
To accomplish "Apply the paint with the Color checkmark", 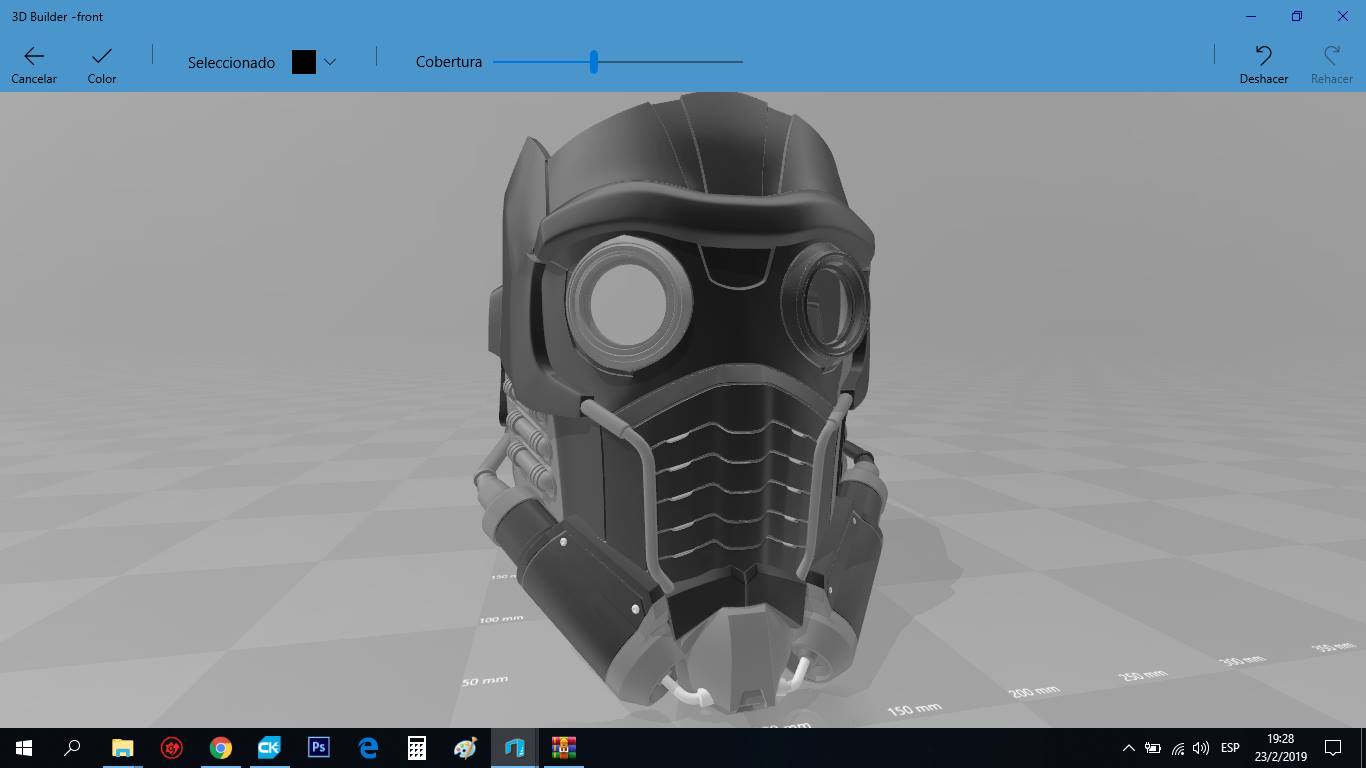I will pyautogui.click(x=102, y=64).
